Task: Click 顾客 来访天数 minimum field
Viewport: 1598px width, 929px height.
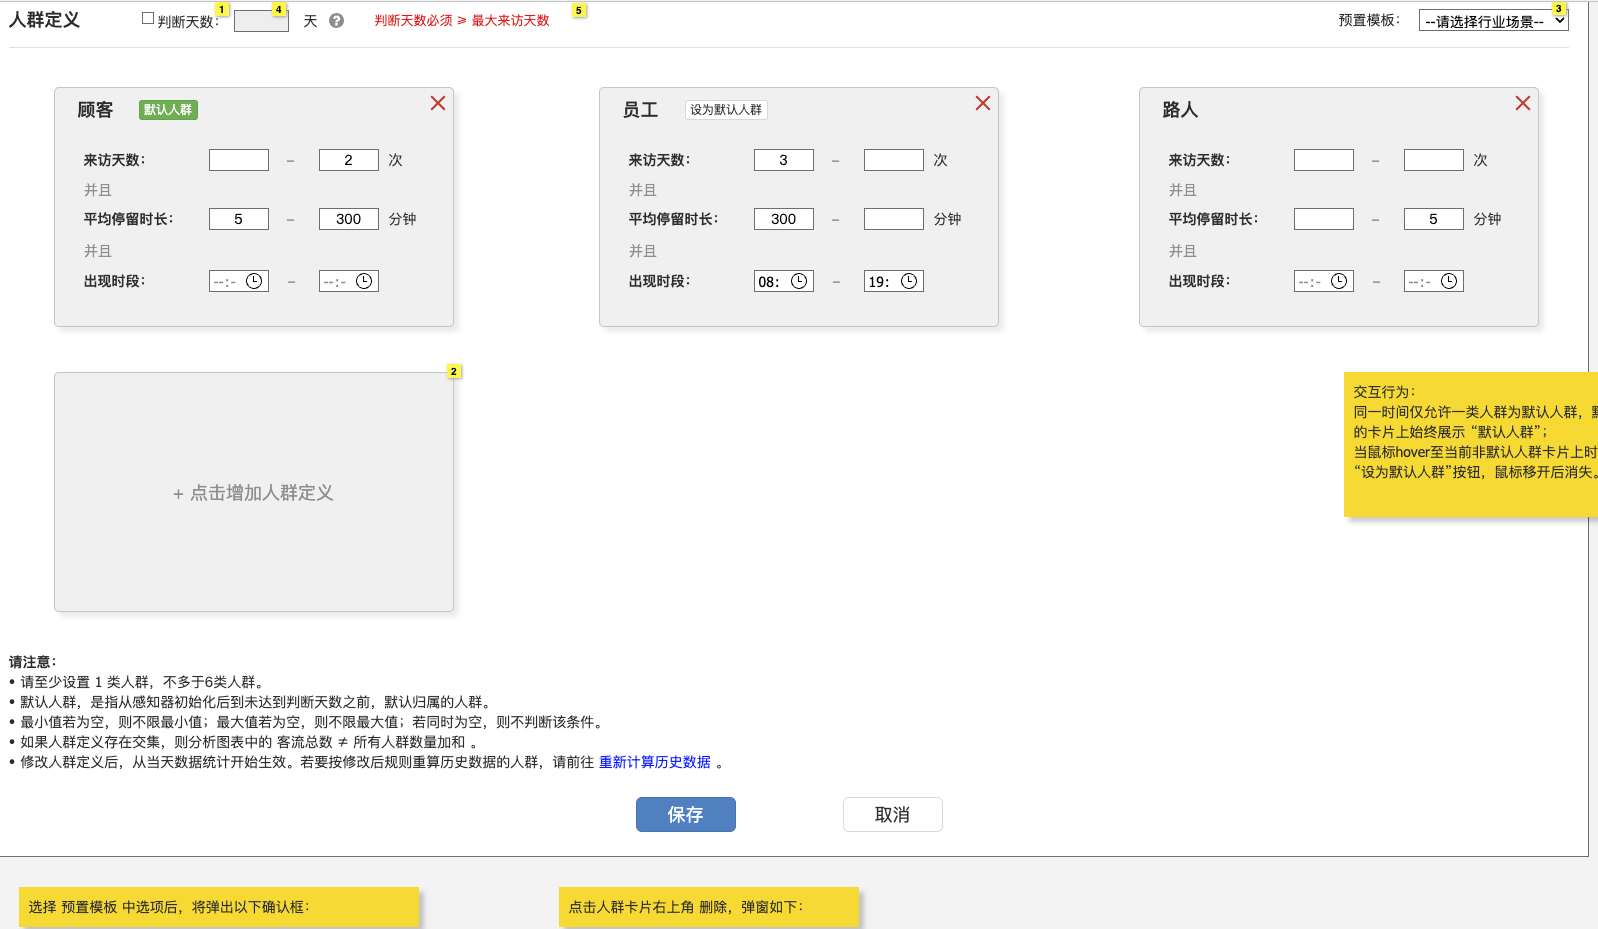Action: pyautogui.click(x=239, y=160)
